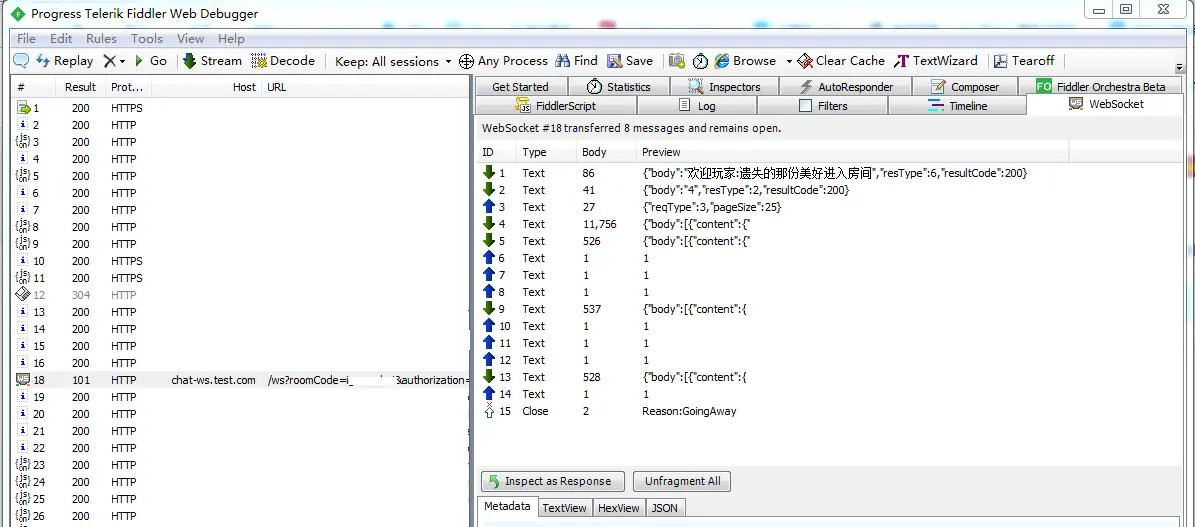Screen dimensions: 1195x527
Task: Open the Keep: All sessions dropdown
Action: [393, 61]
